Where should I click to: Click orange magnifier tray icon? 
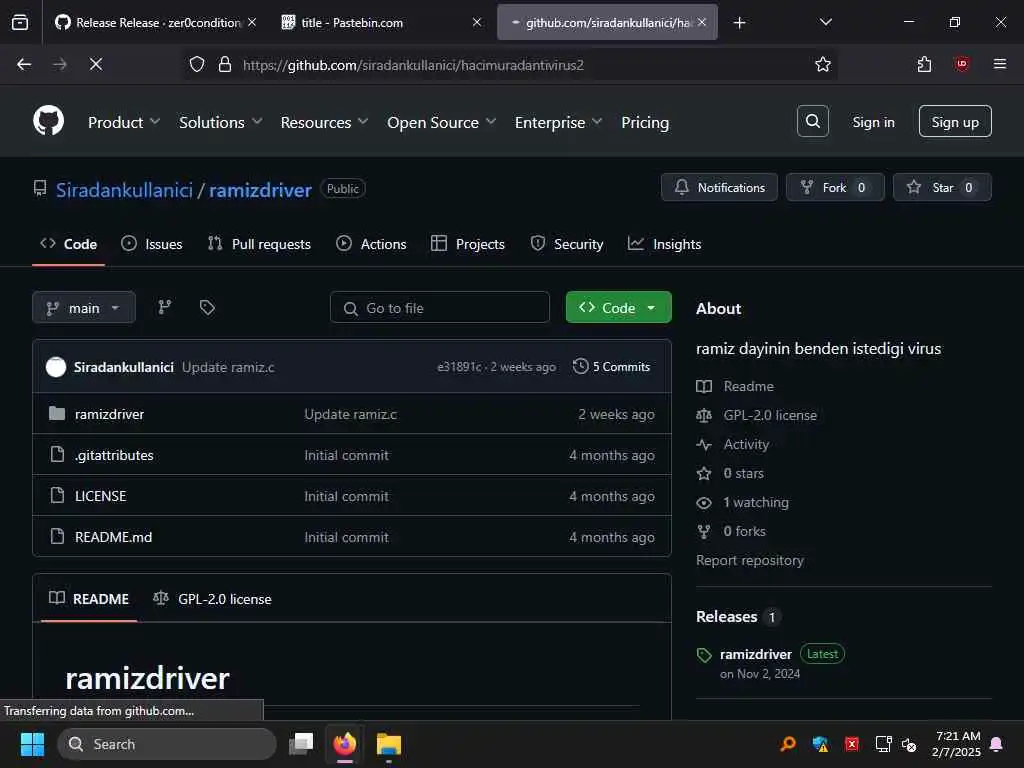[x=788, y=744]
